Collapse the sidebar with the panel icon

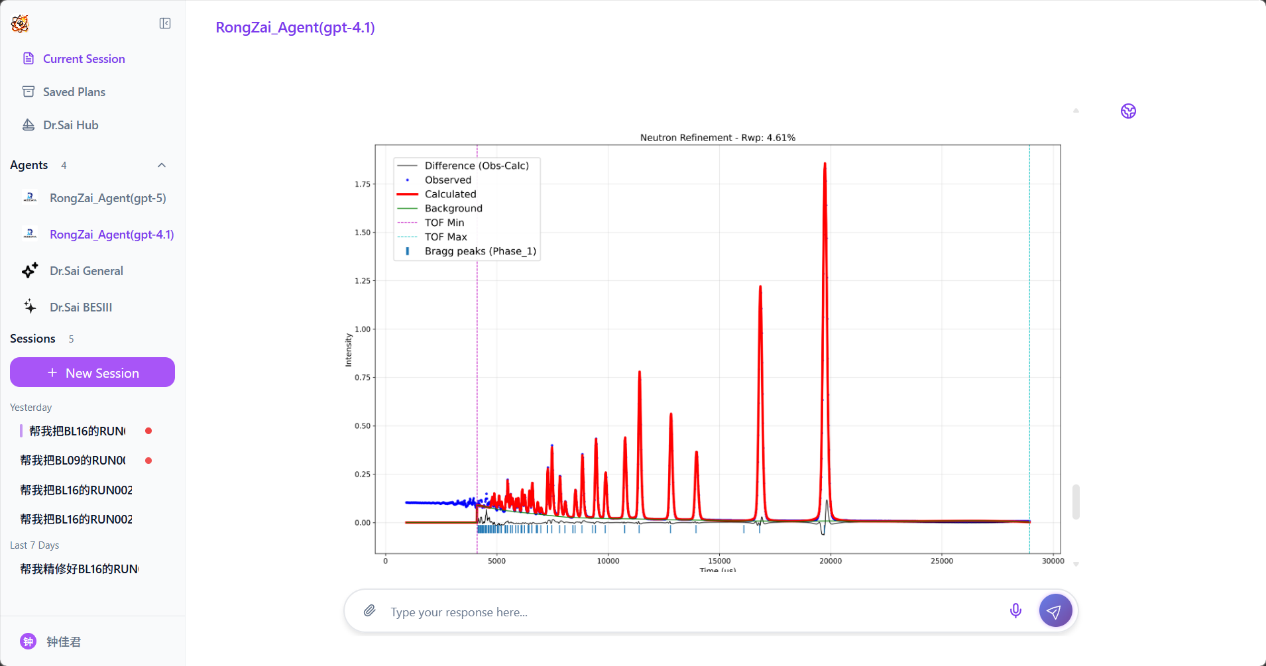click(165, 24)
